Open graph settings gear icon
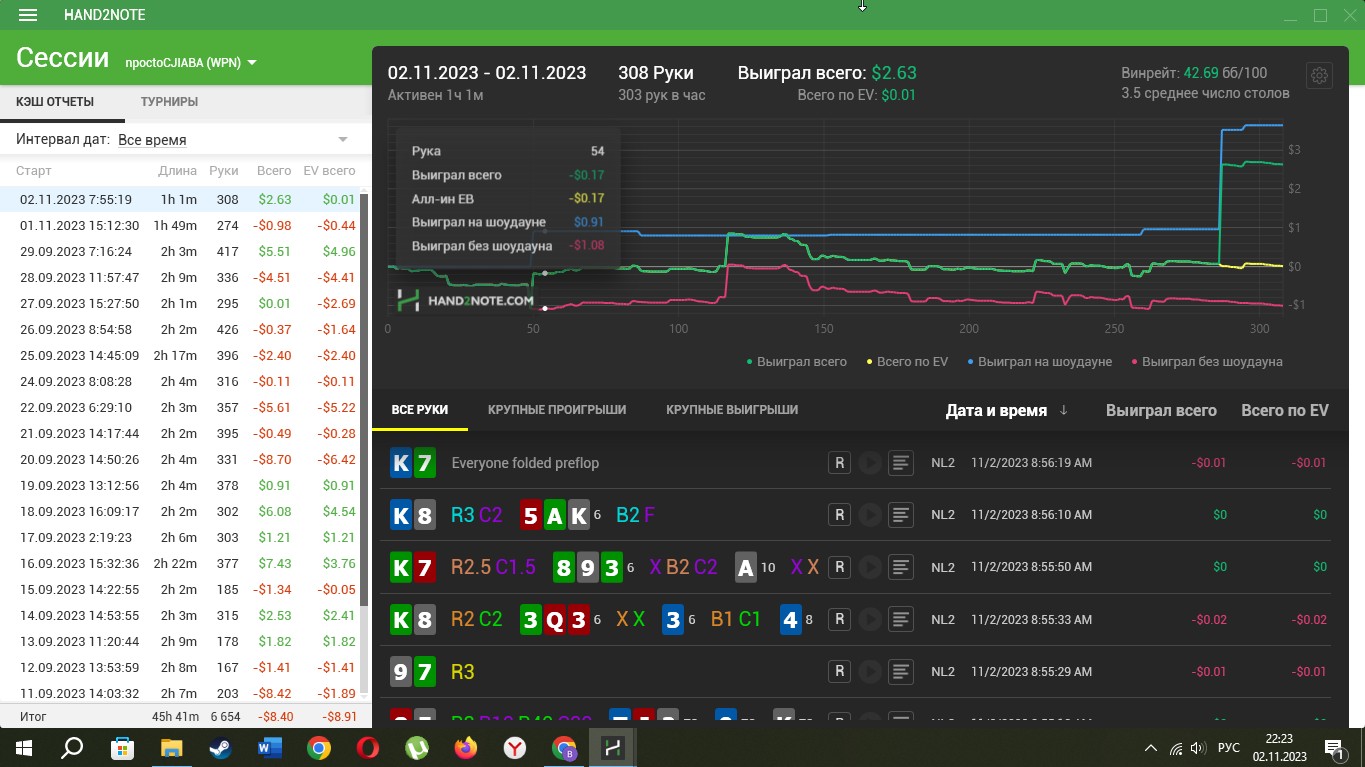 tap(1319, 75)
